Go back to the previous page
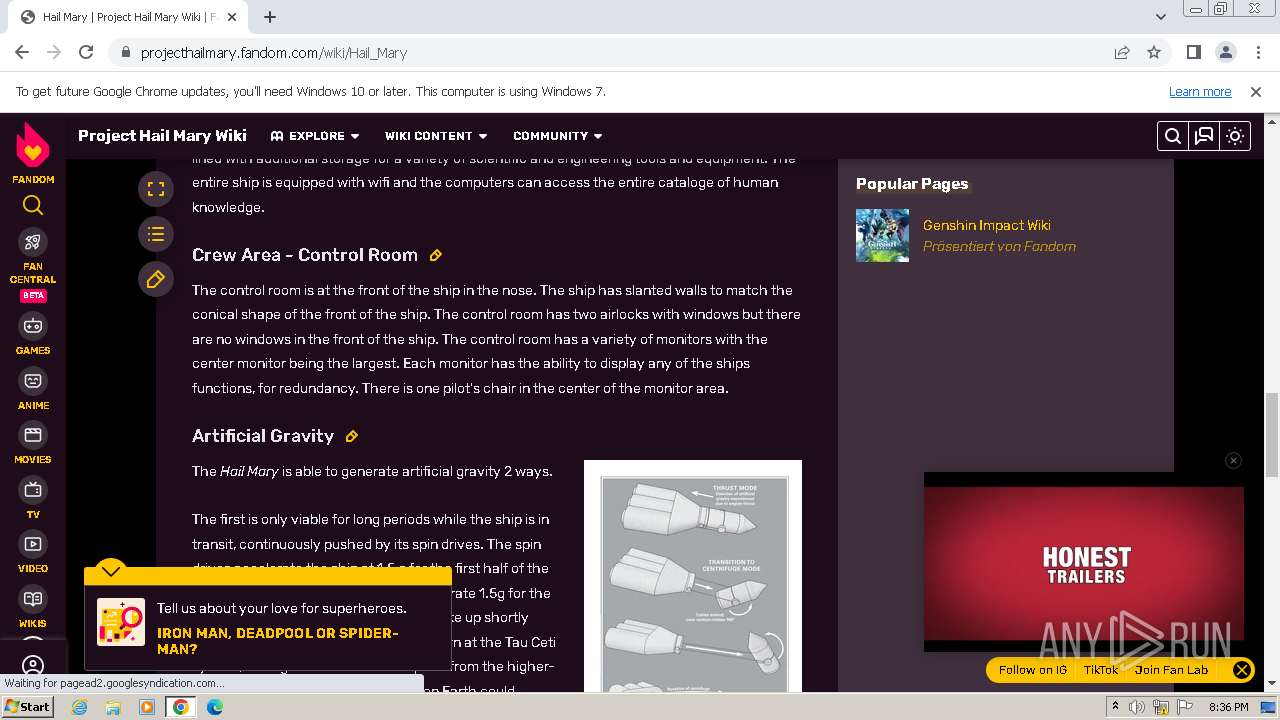The width and height of the screenshot is (1280, 720). [x=22, y=52]
